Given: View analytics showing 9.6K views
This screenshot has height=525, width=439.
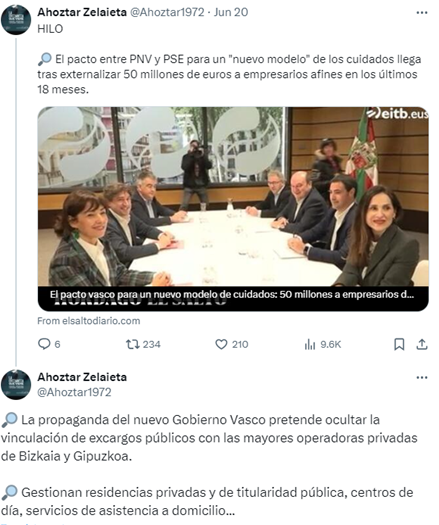Looking at the screenshot, I should [x=310, y=344].
